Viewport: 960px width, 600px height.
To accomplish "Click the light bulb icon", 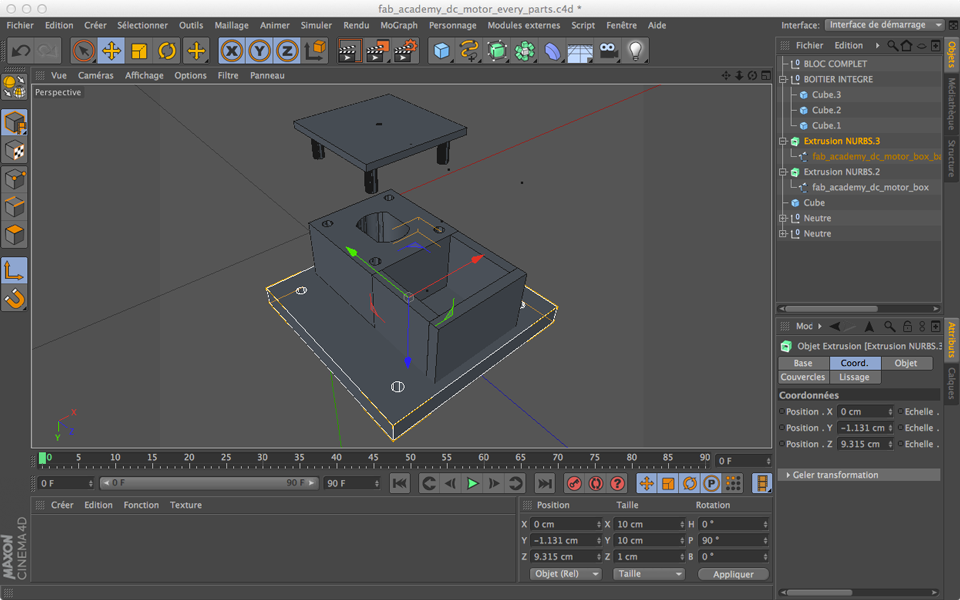I will pos(635,50).
